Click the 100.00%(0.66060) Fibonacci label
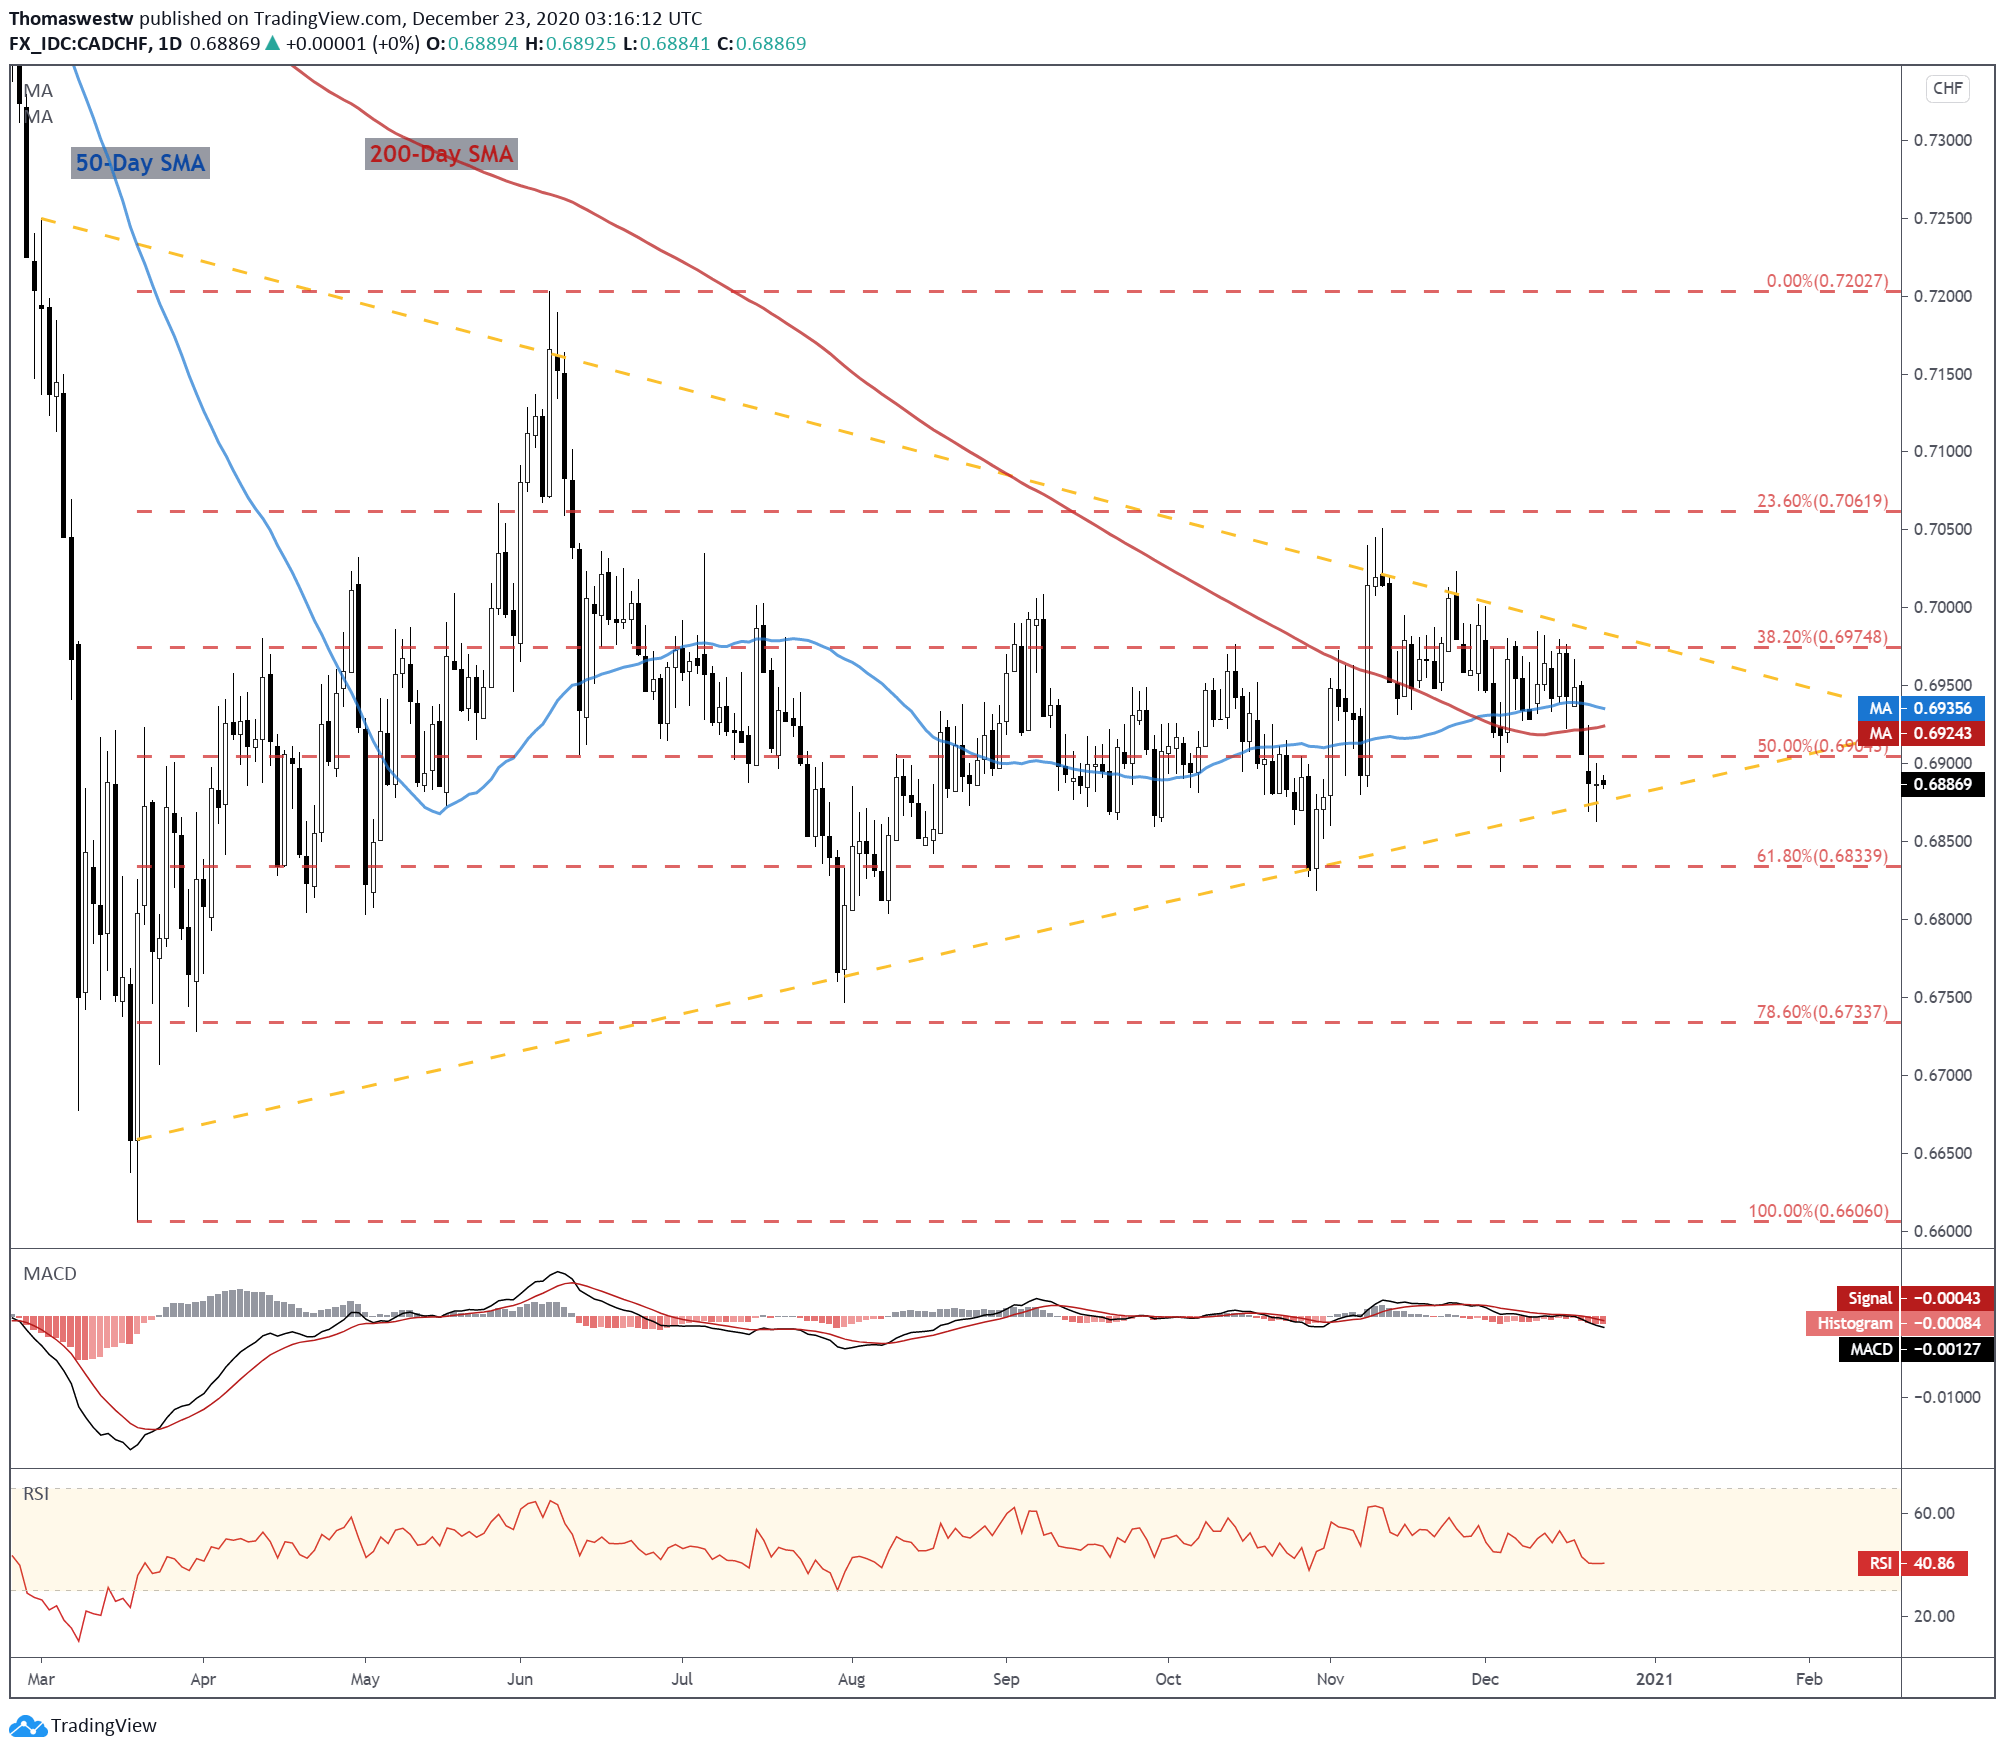 click(x=1818, y=1211)
